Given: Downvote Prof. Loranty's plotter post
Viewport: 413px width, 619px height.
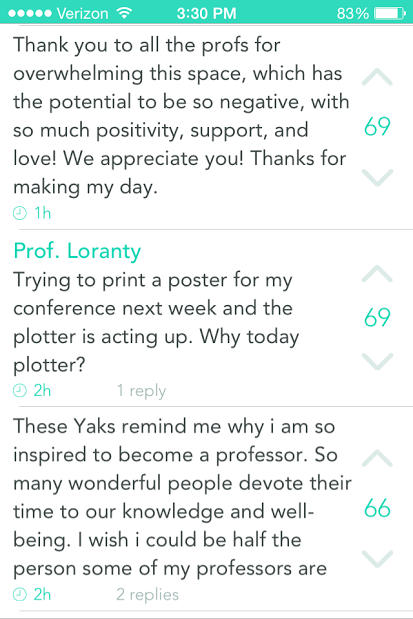Looking at the screenshot, I should (377, 361).
